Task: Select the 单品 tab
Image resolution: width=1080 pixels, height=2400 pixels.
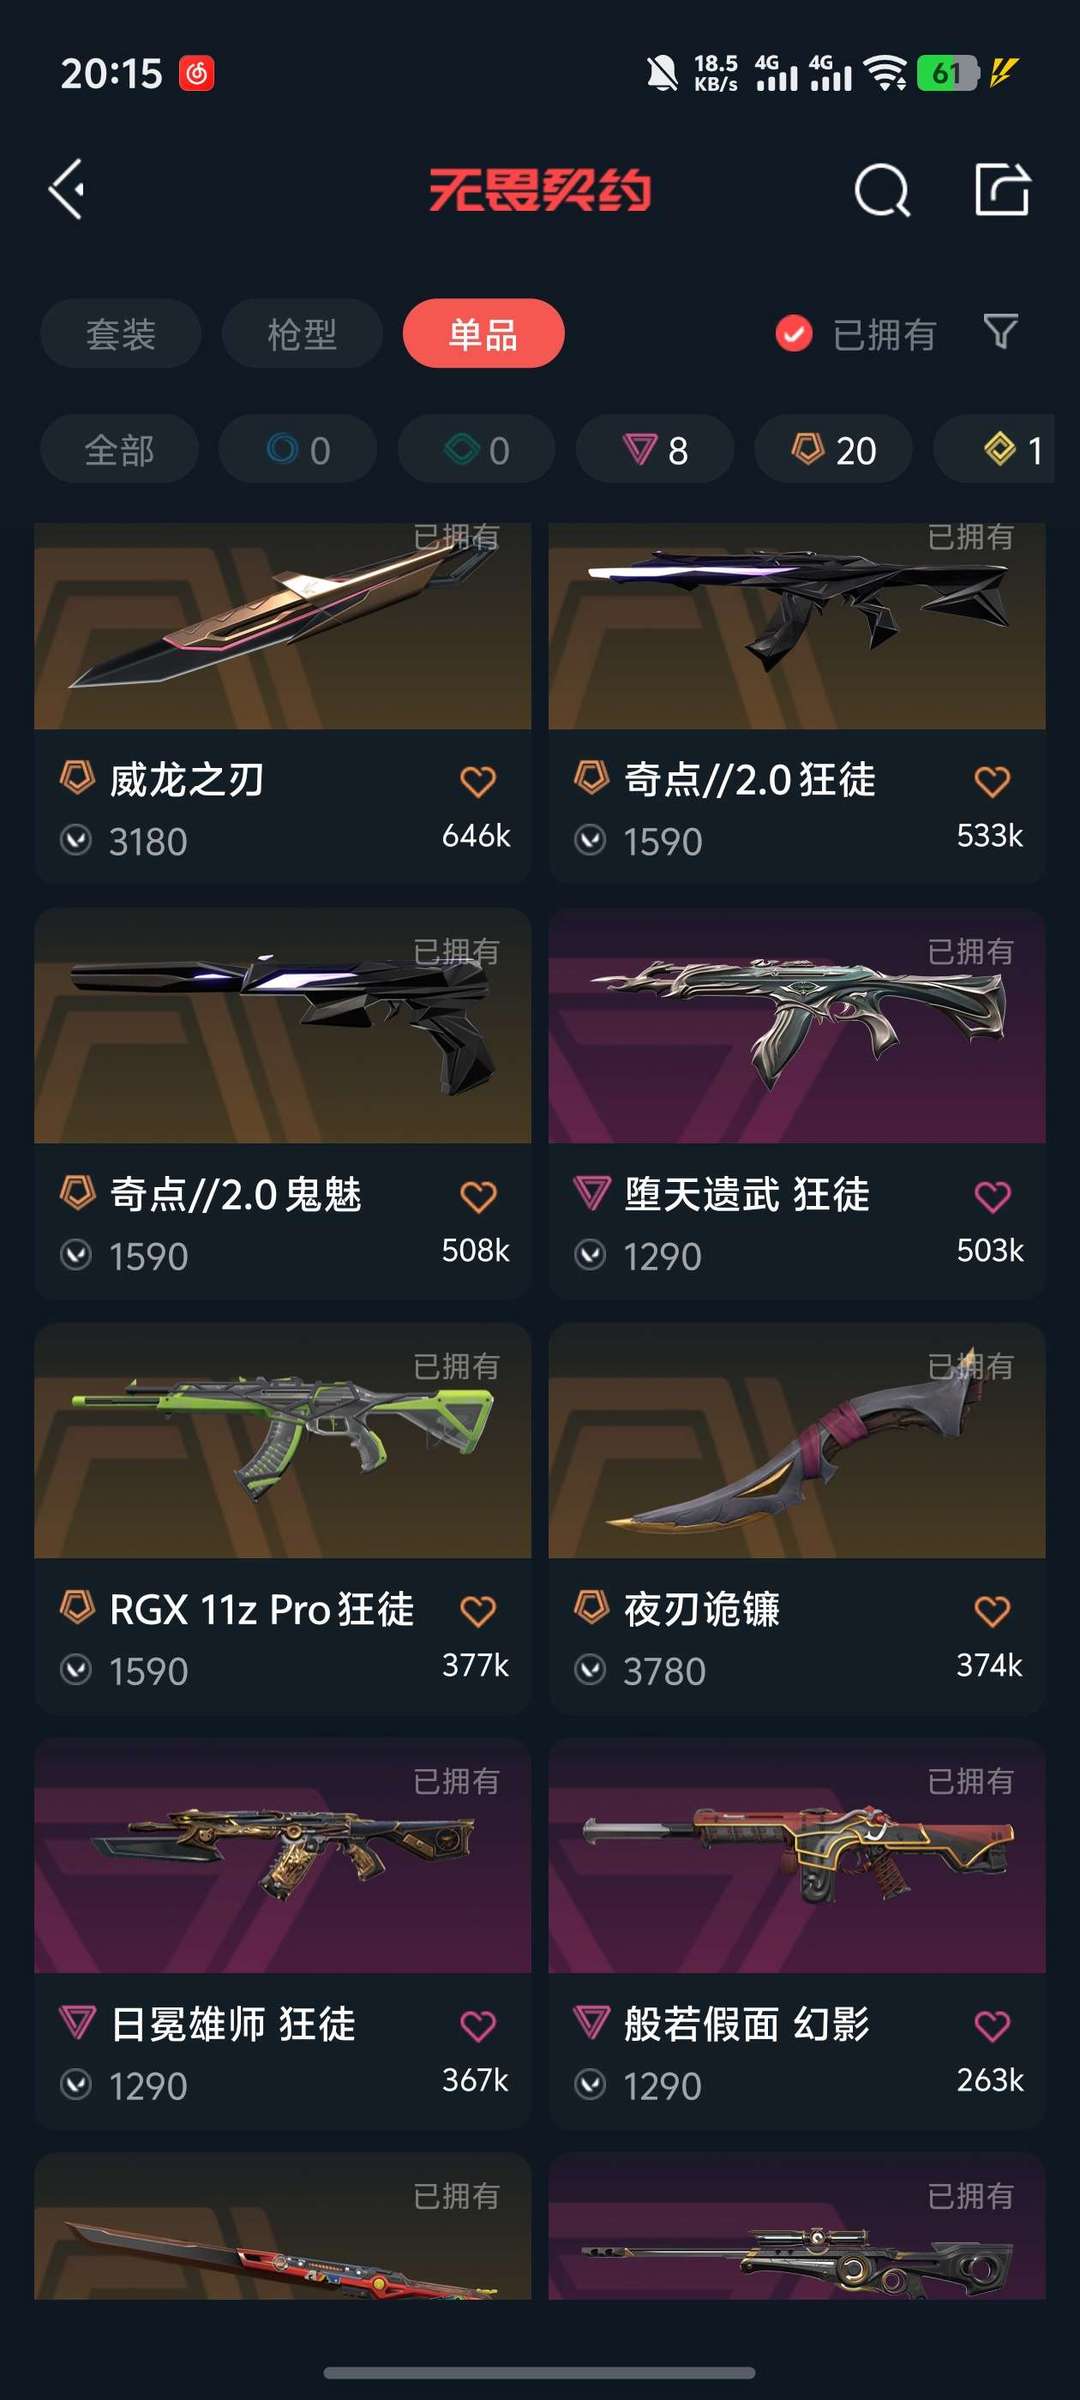Action: (483, 333)
